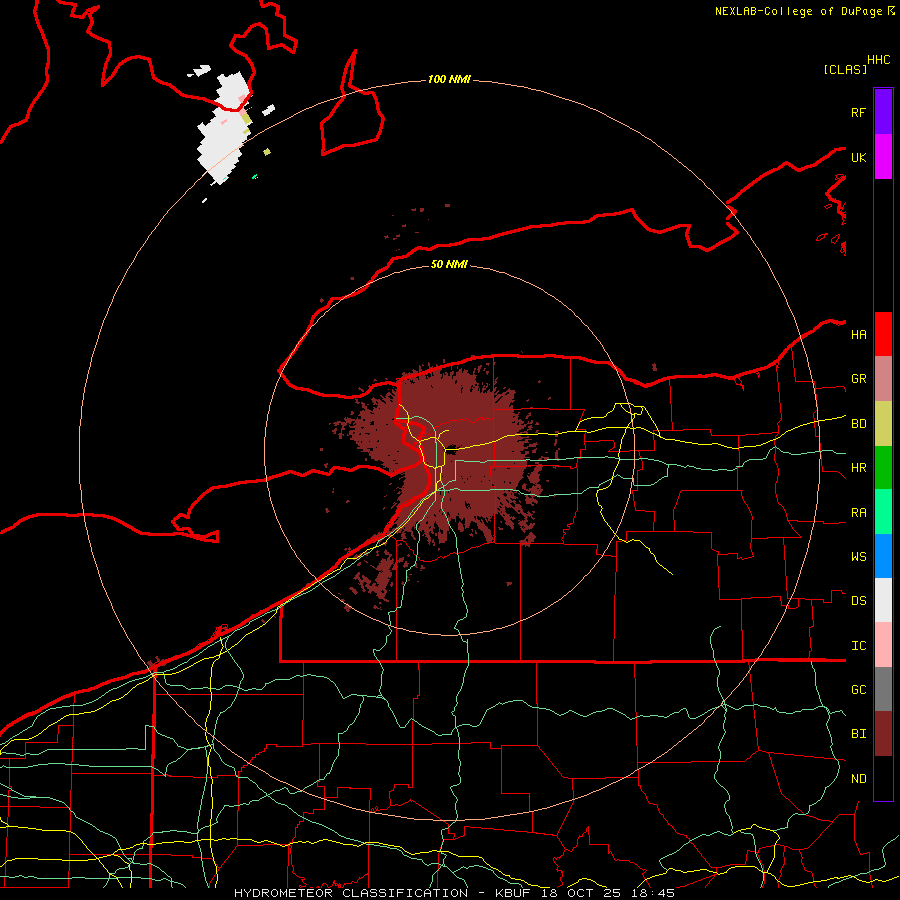
Task: Click the DS legend label
Action: [858, 601]
